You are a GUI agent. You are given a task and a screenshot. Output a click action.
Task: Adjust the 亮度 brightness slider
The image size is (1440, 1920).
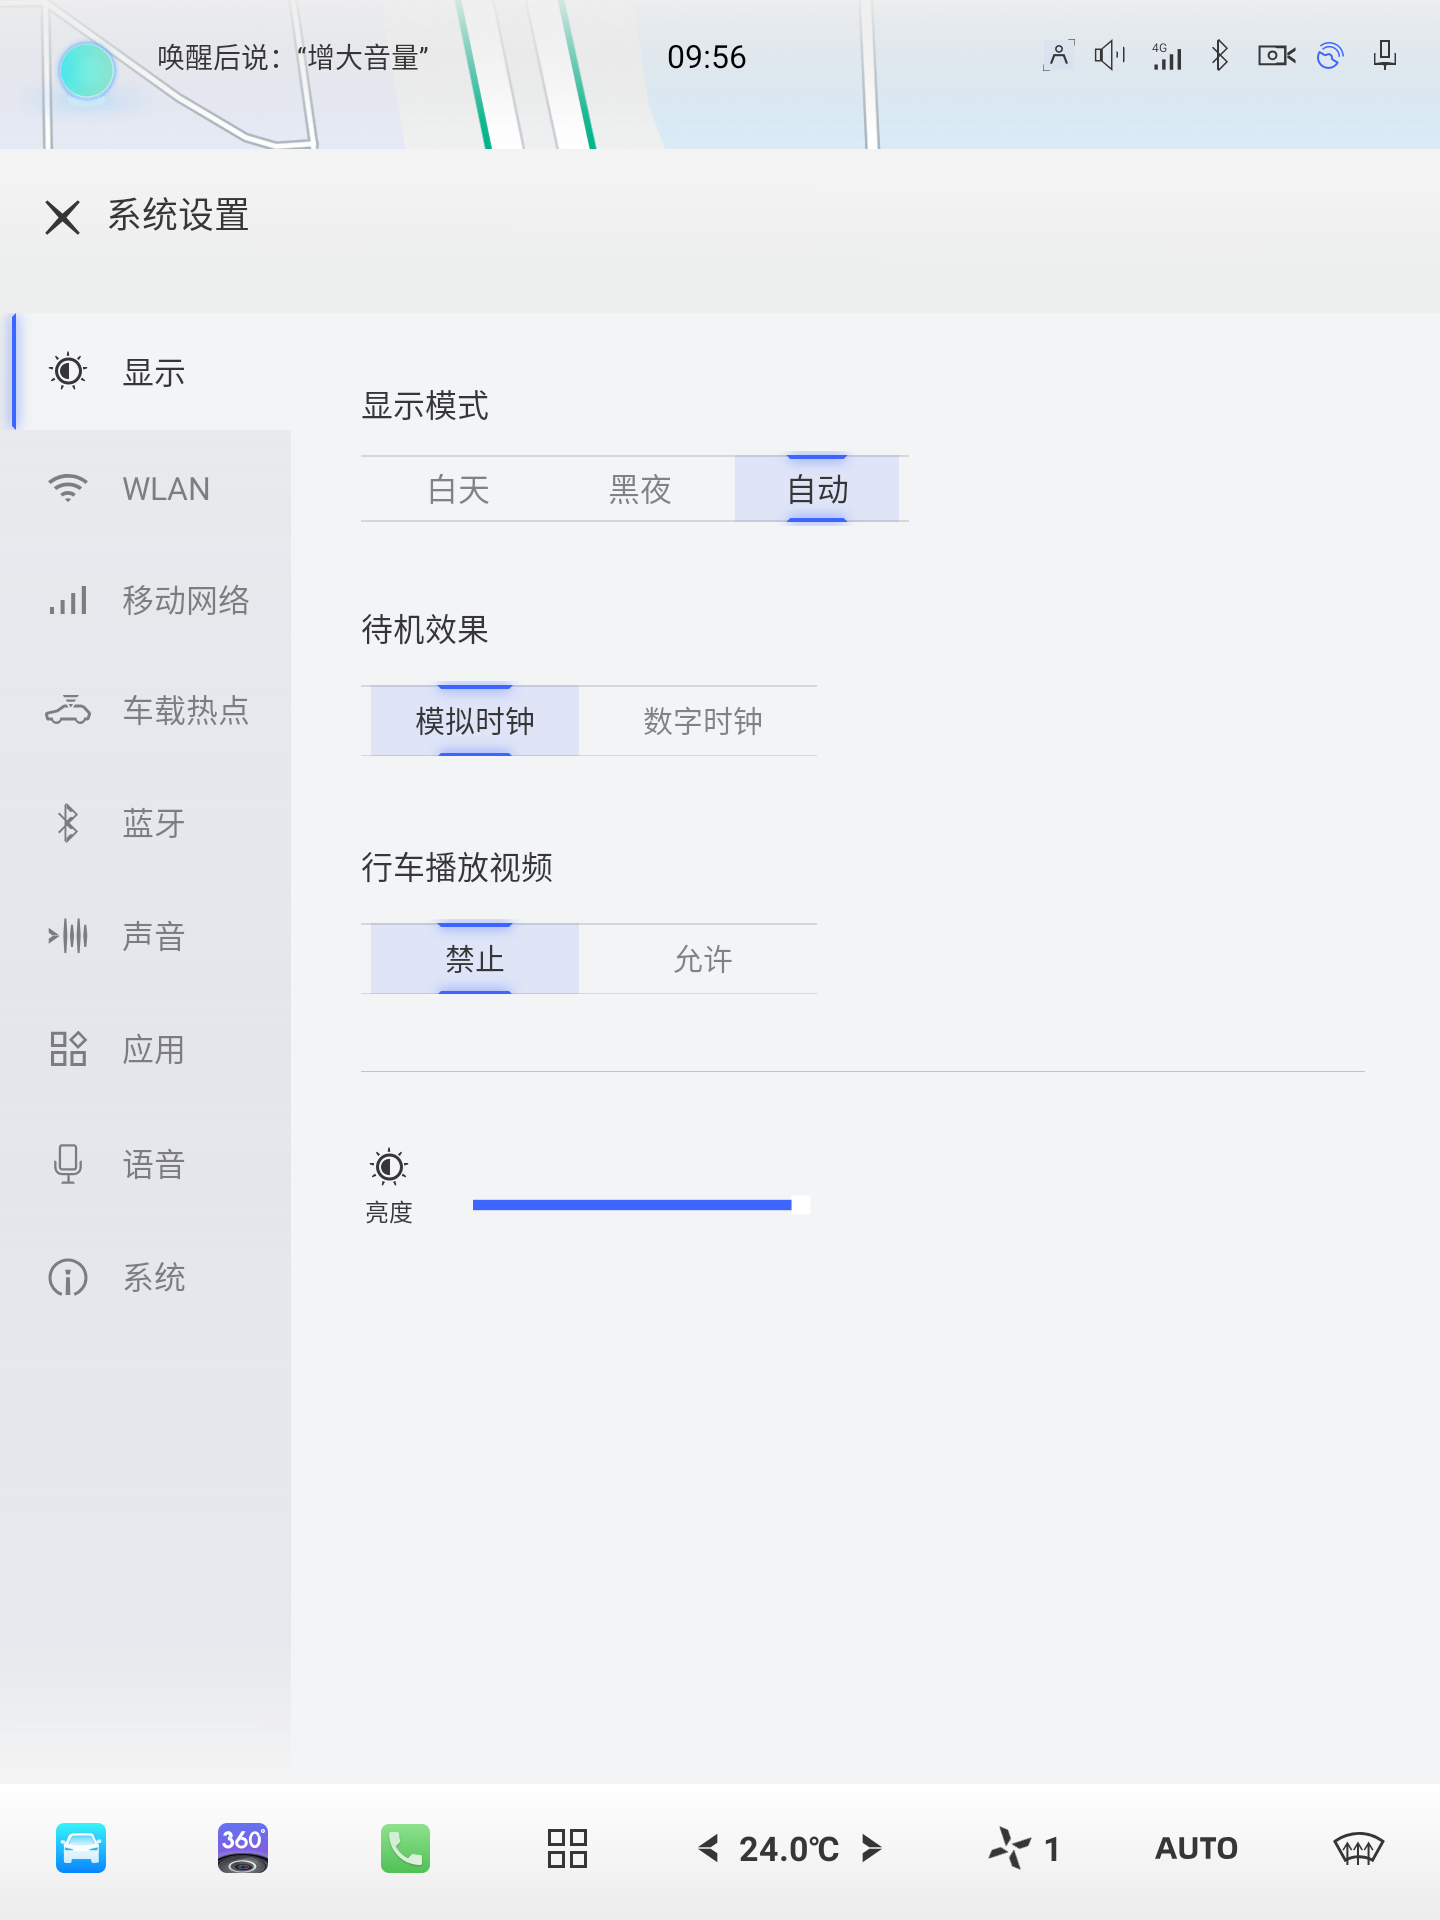[640, 1205]
